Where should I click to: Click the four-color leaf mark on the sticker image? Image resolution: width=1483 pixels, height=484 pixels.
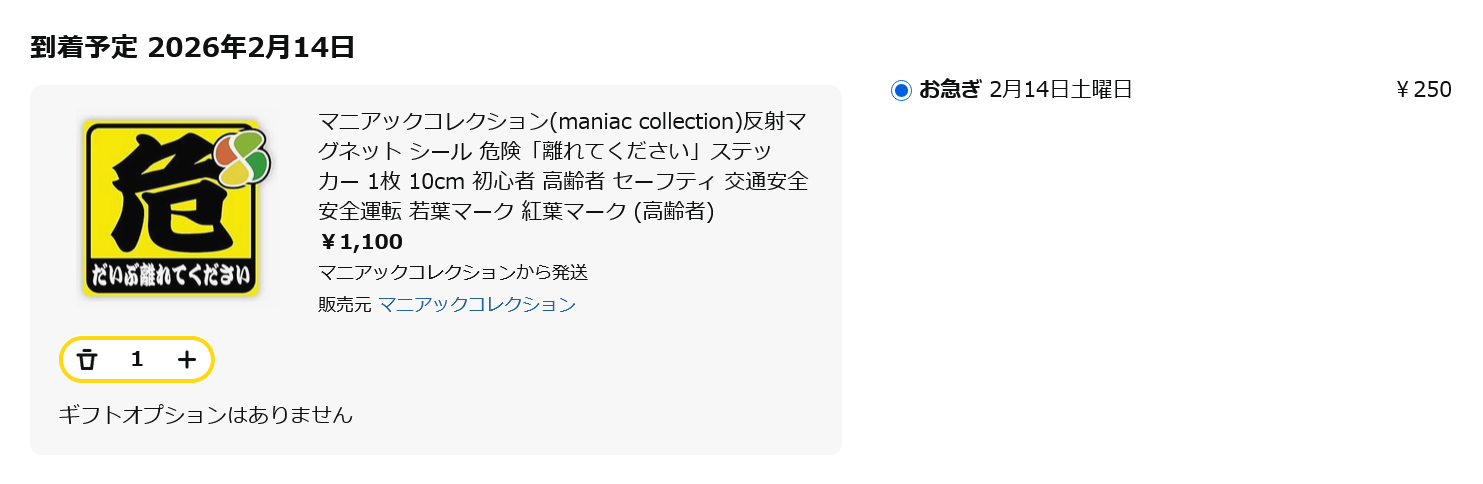[245, 157]
